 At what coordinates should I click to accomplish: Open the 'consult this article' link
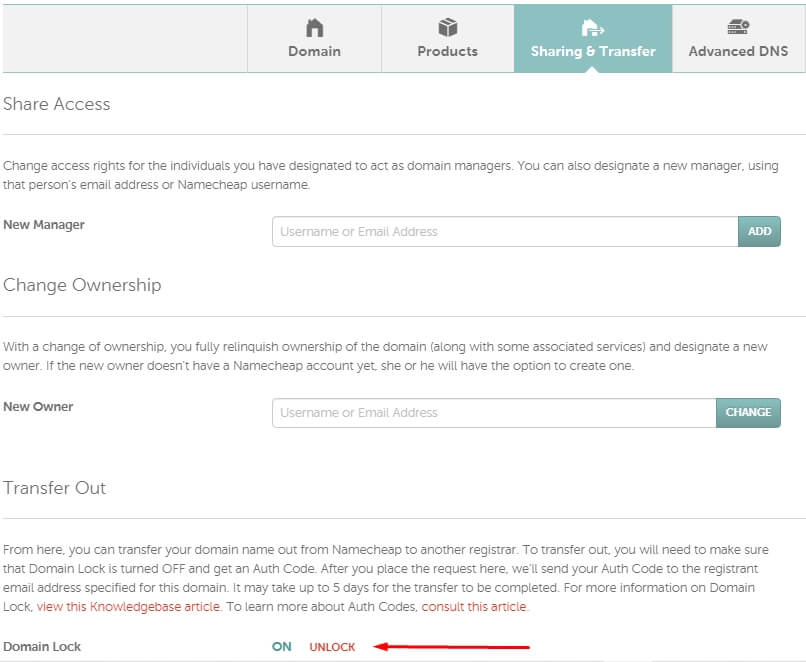pos(474,607)
